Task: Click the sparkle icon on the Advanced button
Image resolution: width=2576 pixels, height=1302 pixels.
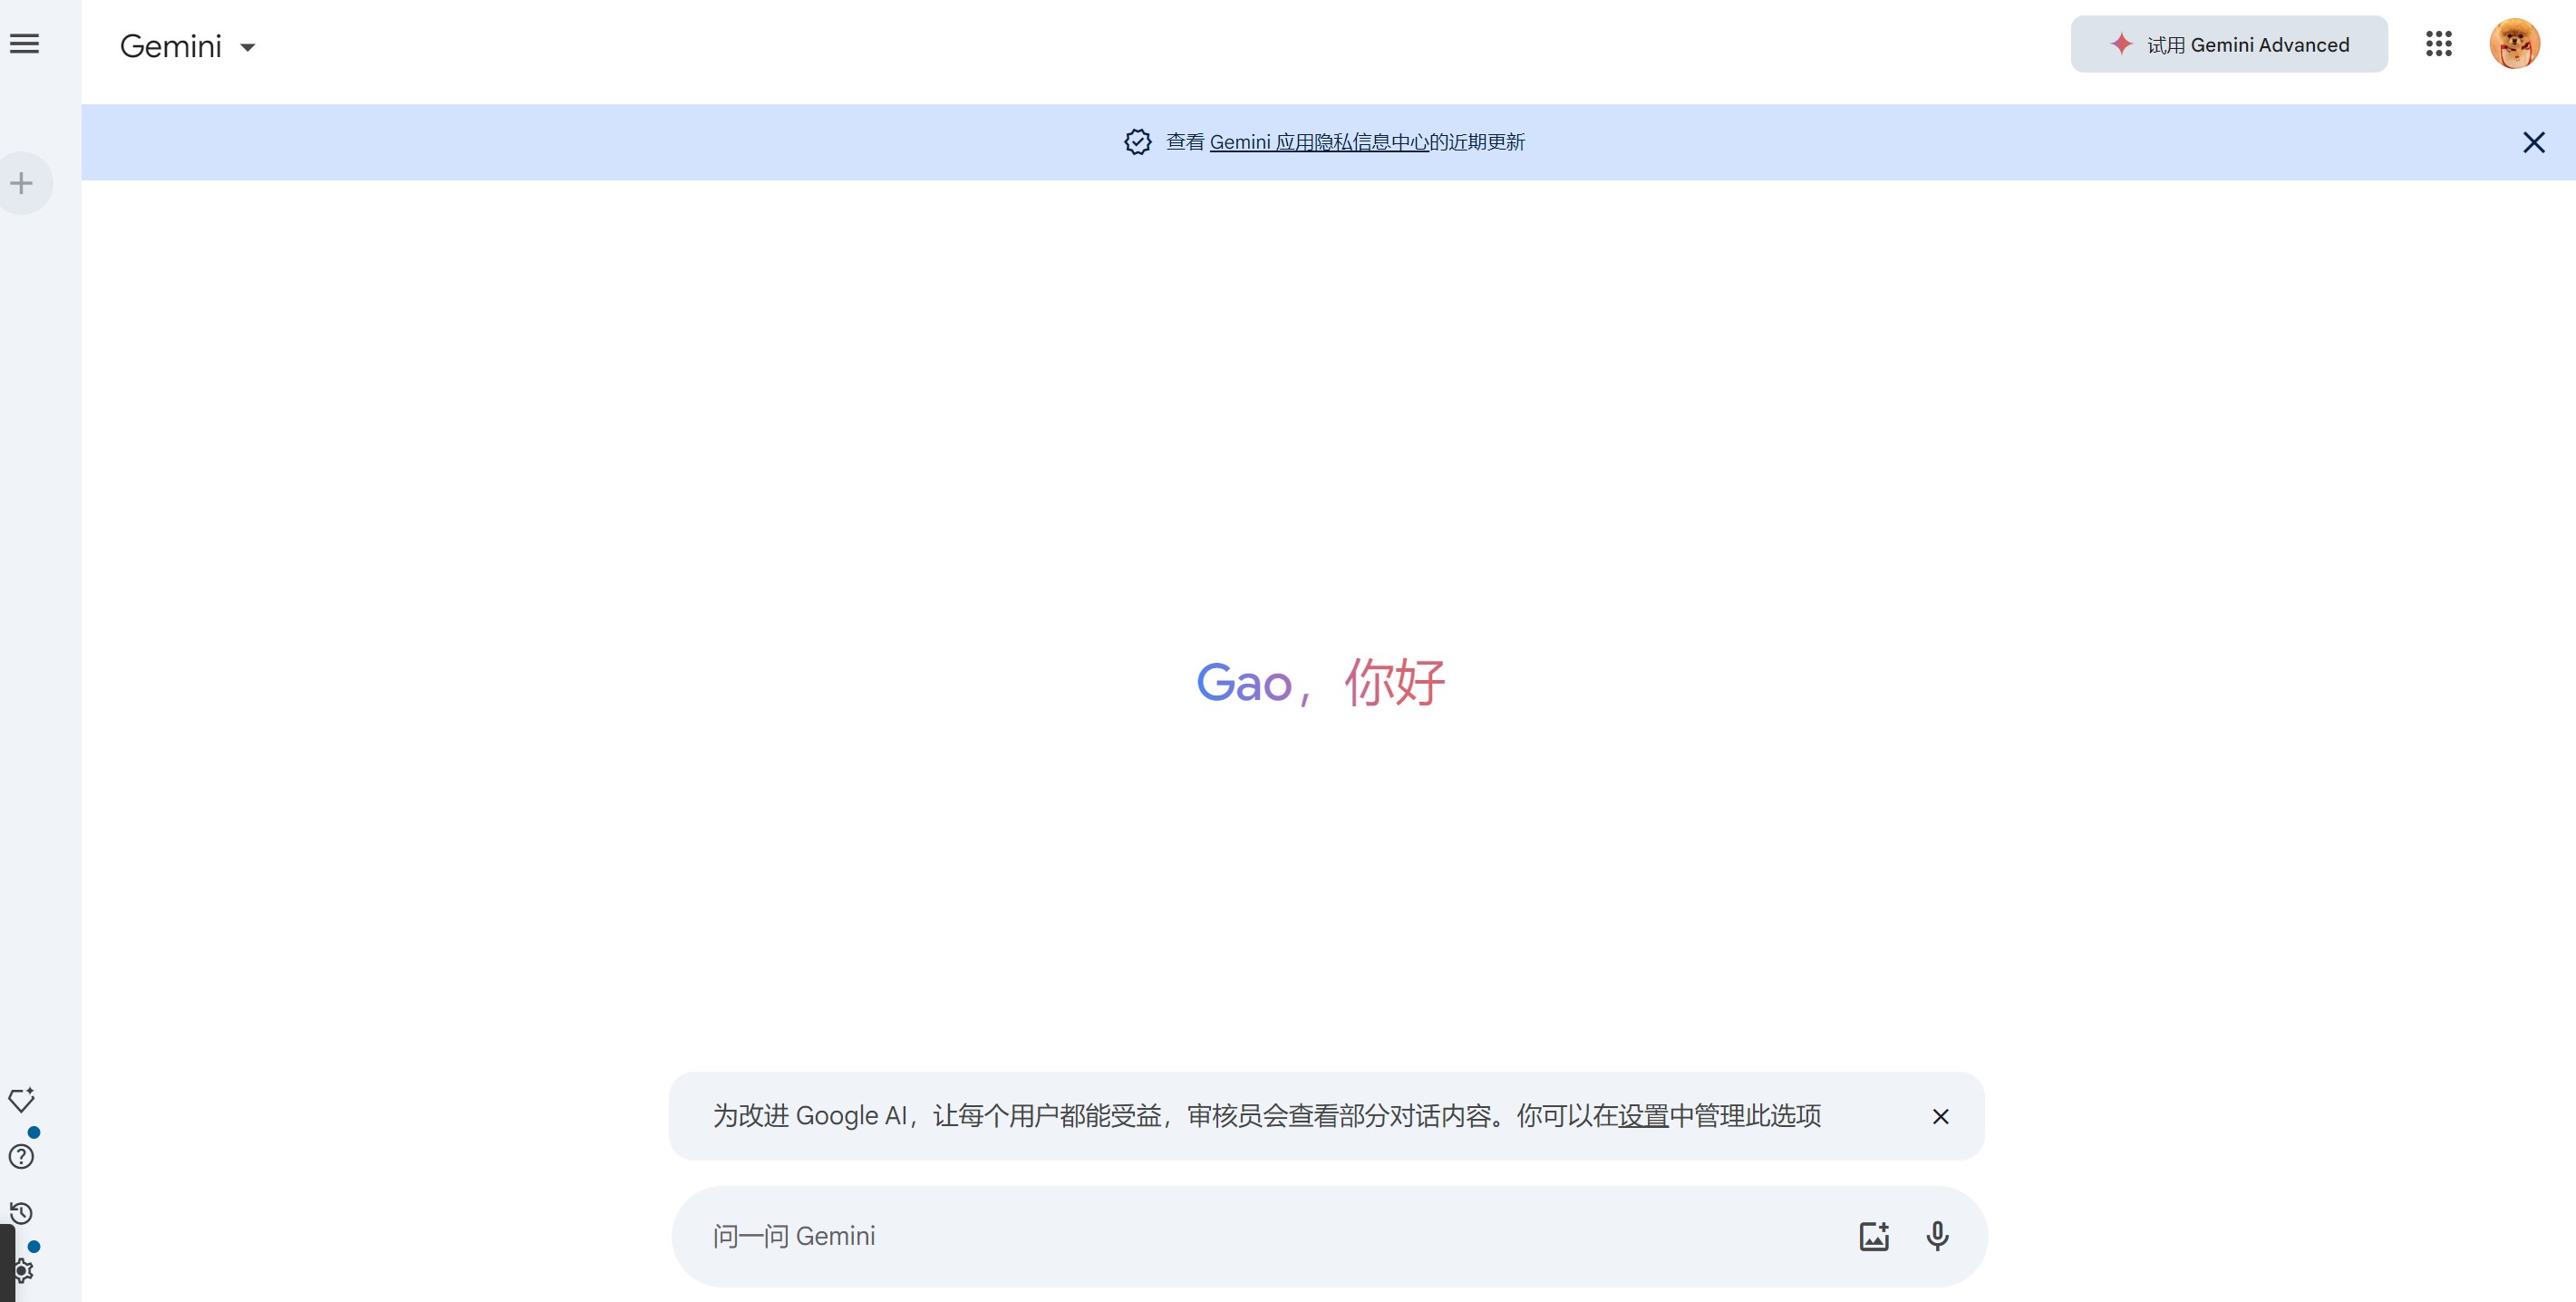Action: coord(2120,43)
